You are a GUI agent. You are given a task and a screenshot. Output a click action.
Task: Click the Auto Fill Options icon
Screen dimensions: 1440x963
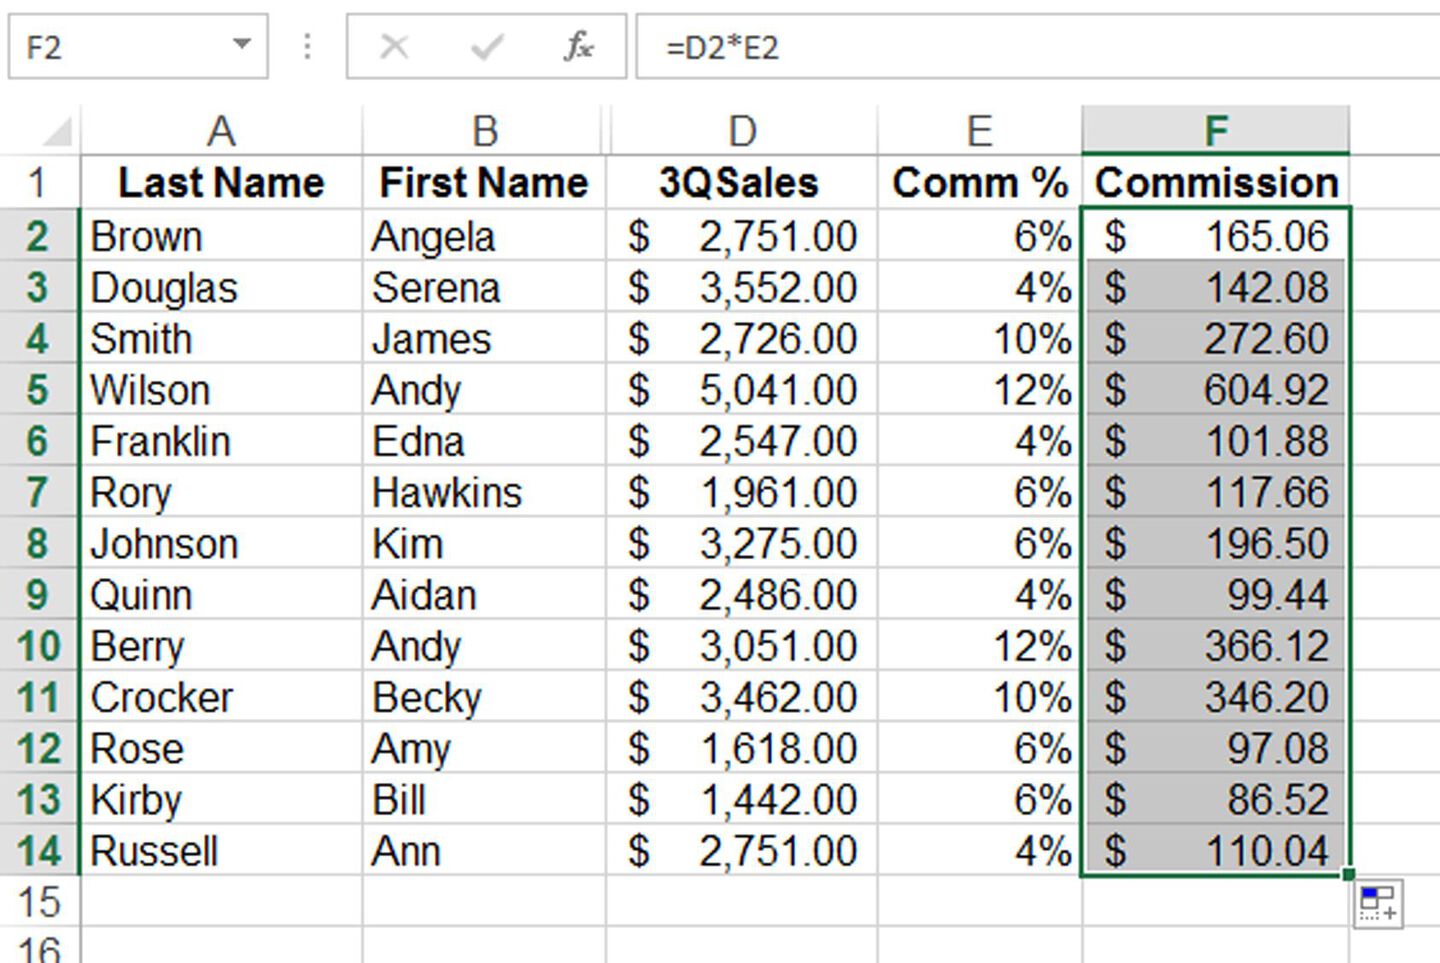pyautogui.click(x=1380, y=902)
